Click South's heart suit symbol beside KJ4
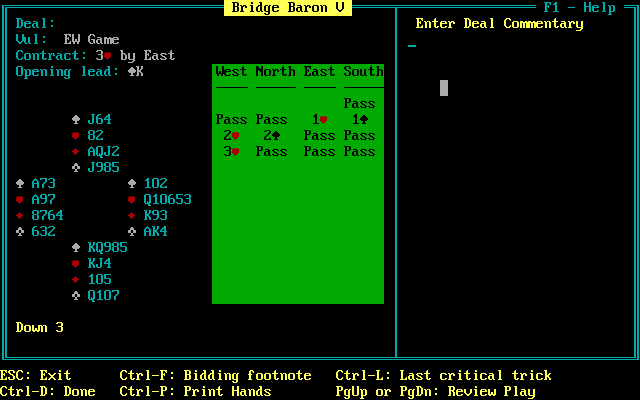 click(76, 264)
